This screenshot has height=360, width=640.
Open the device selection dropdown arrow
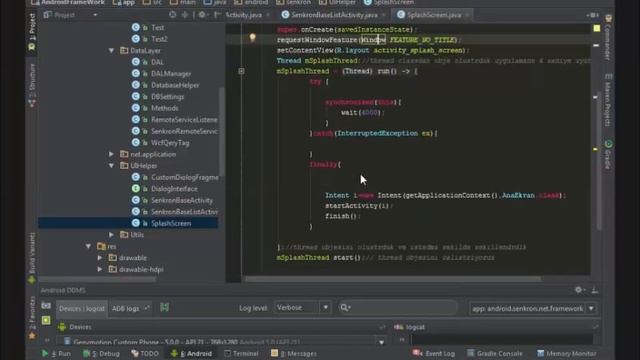click(x=381, y=342)
